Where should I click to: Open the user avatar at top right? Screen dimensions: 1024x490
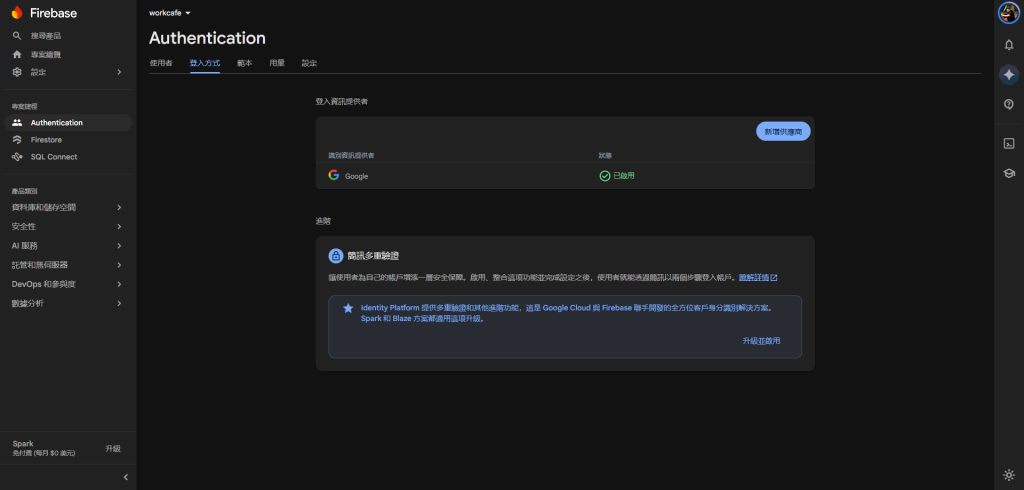point(1008,13)
